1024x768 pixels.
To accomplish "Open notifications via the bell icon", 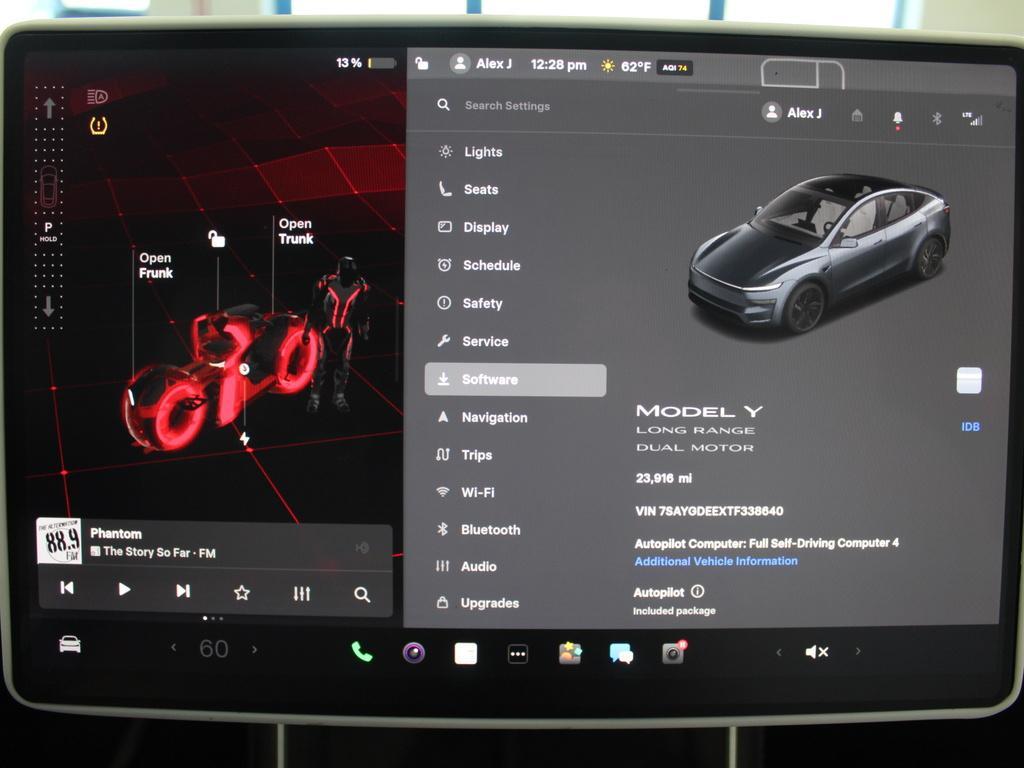I will 899,118.
